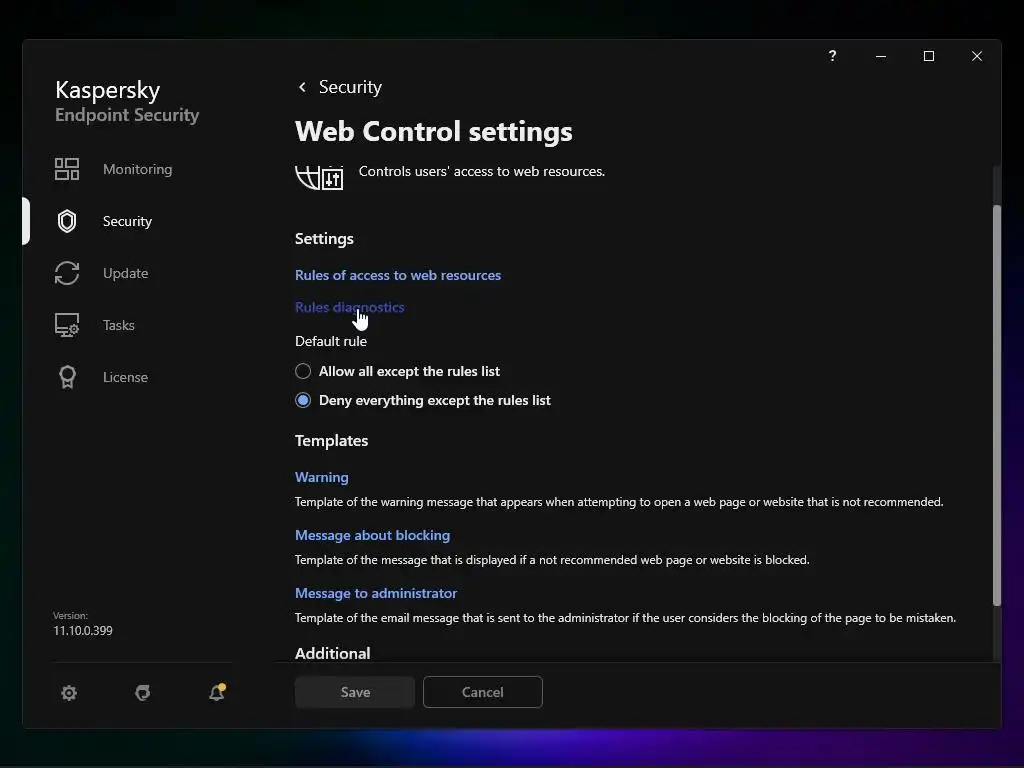The width and height of the screenshot is (1024, 768).
Task: Close the Kaspersky window
Action: [977, 56]
